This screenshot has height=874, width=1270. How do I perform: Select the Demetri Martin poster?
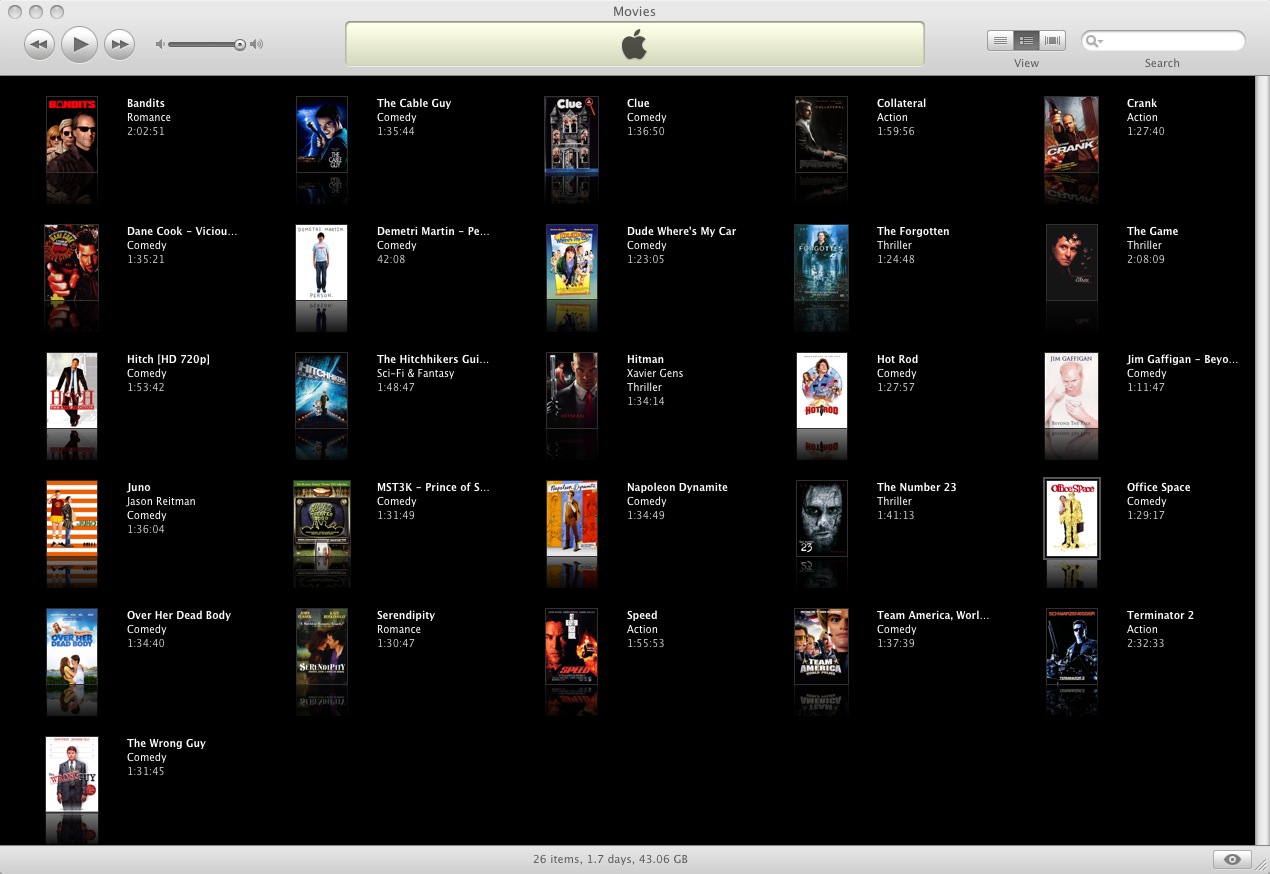coord(322,263)
